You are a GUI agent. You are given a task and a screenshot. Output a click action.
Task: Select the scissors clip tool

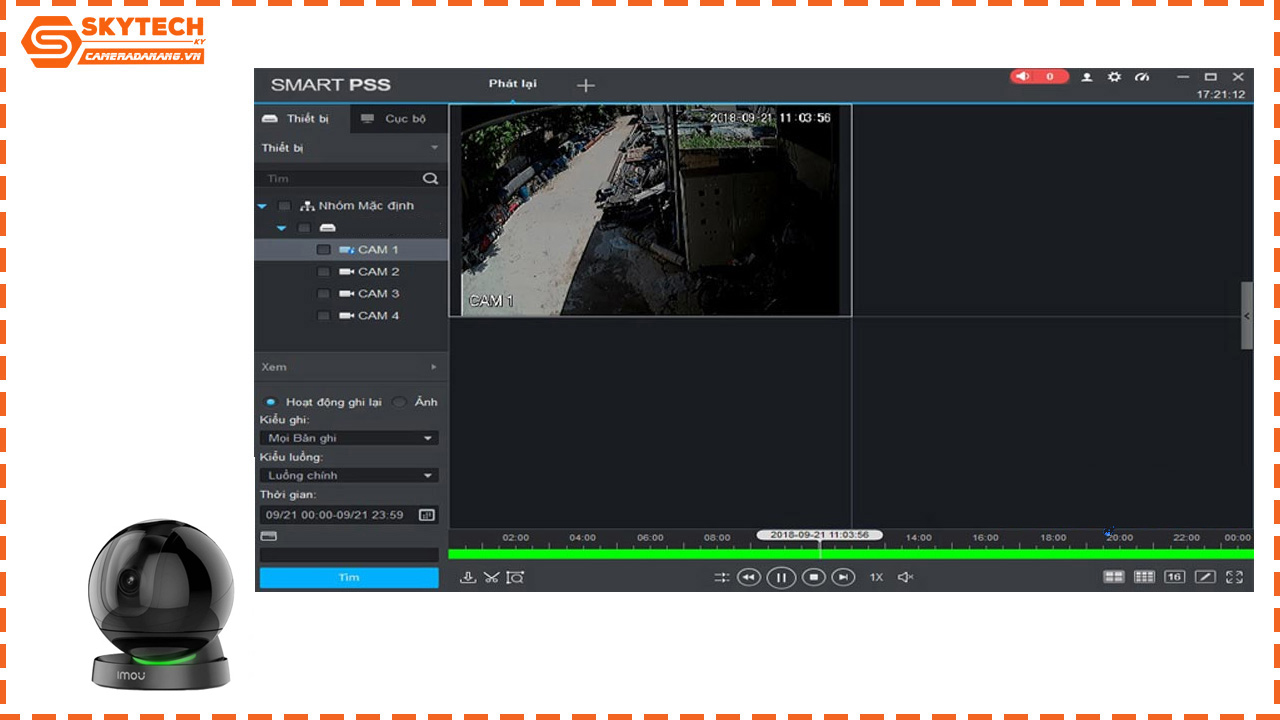coord(489,577)
